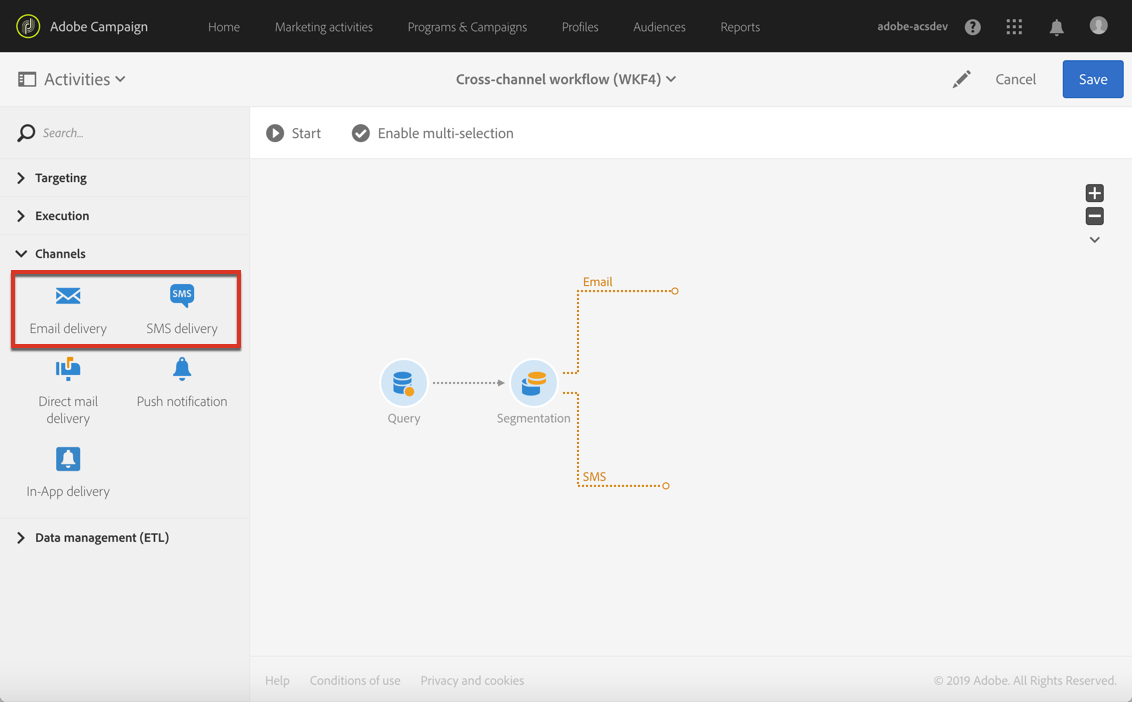Viewport: 1132px width, 702px height.
Task: Click the adobe-acsdev instance name
Action: pyautogui.click(x=912, y=27)
